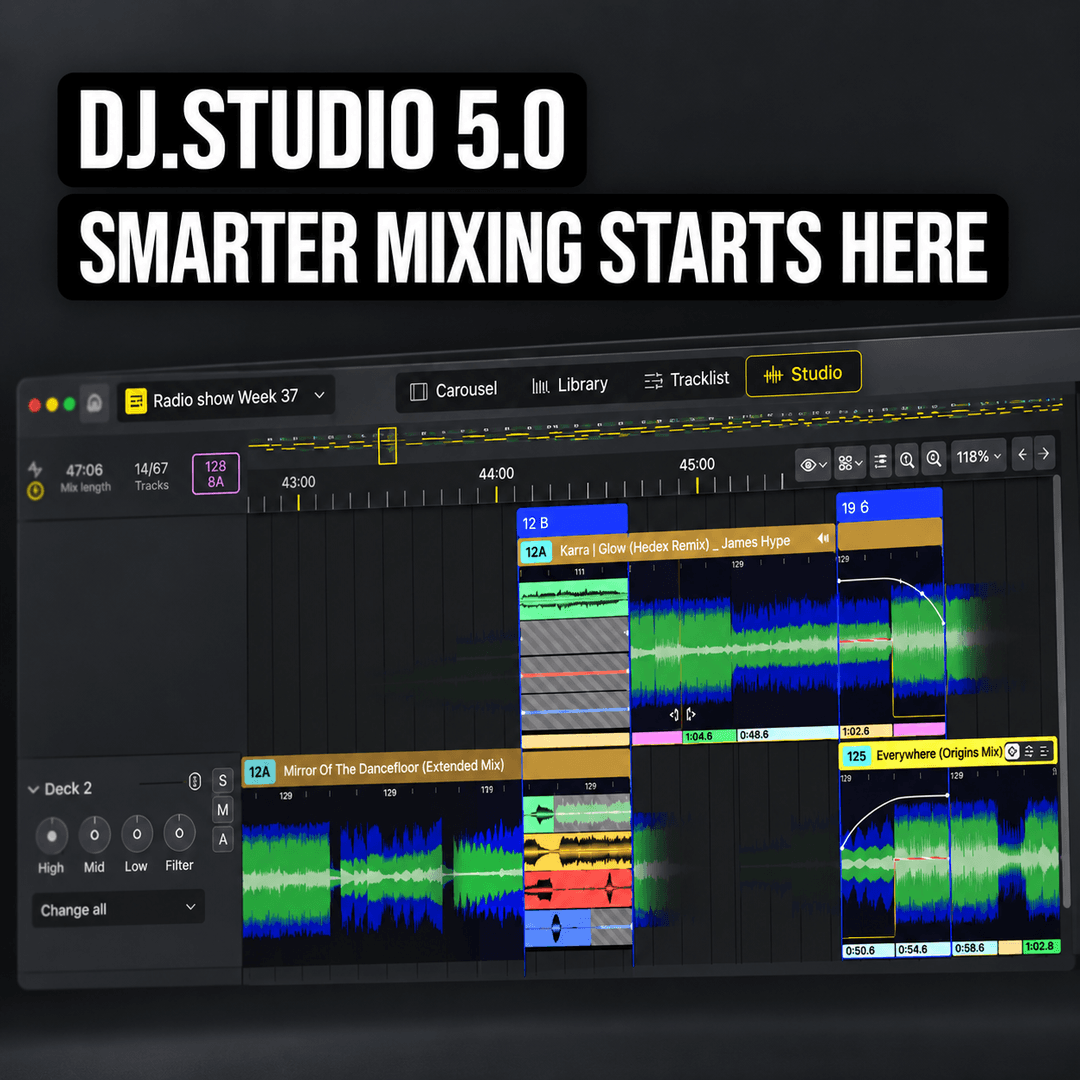Select the Studio tab
This screenshot has width=1080, height=1080.
[803, 374]
